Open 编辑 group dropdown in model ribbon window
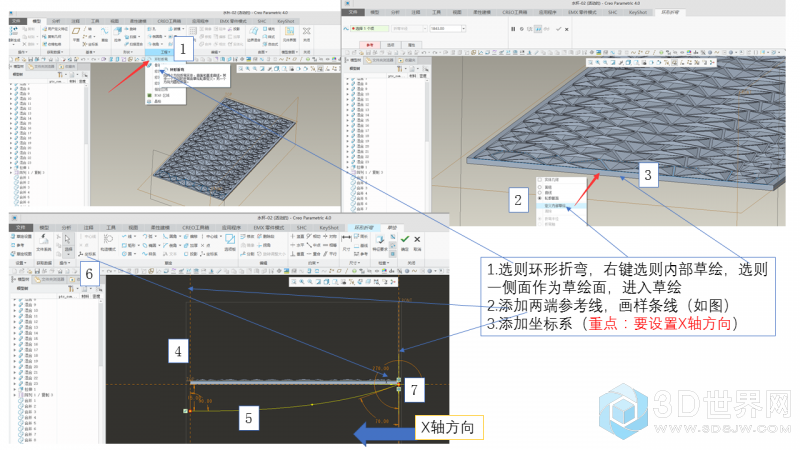The height and width of the screenshot is (450, 800). coord(216,52)
